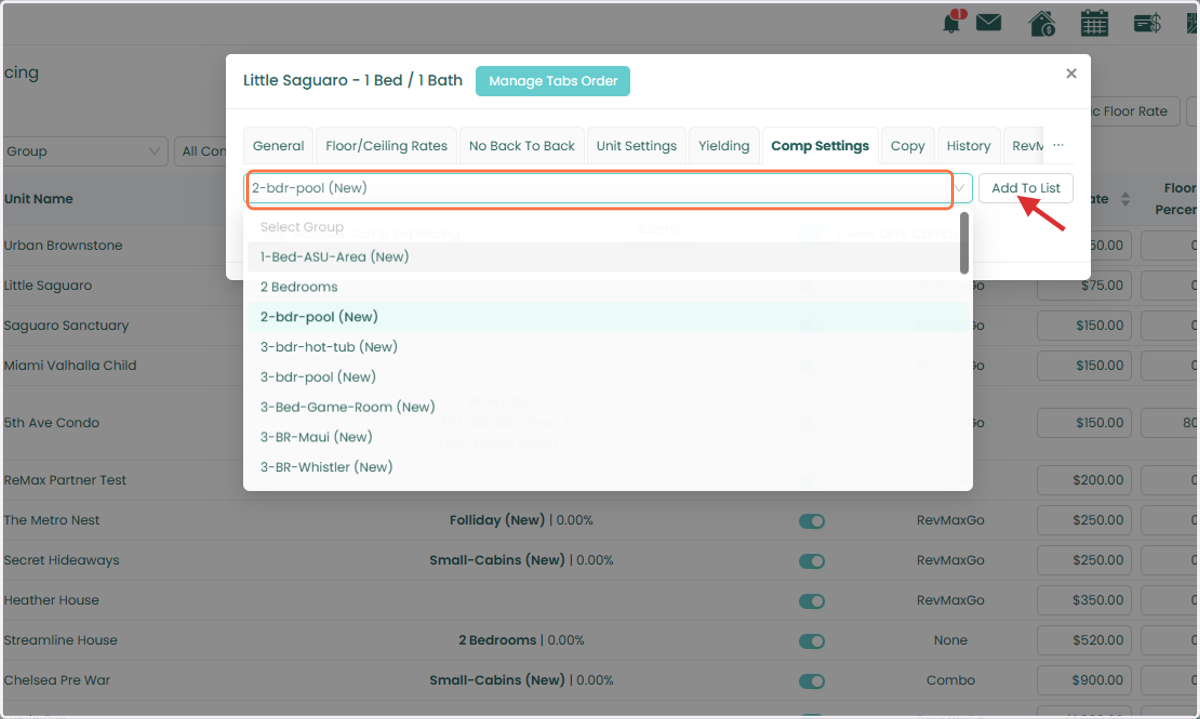Go to the Unit Settings tab

click(x=636, y=146)
